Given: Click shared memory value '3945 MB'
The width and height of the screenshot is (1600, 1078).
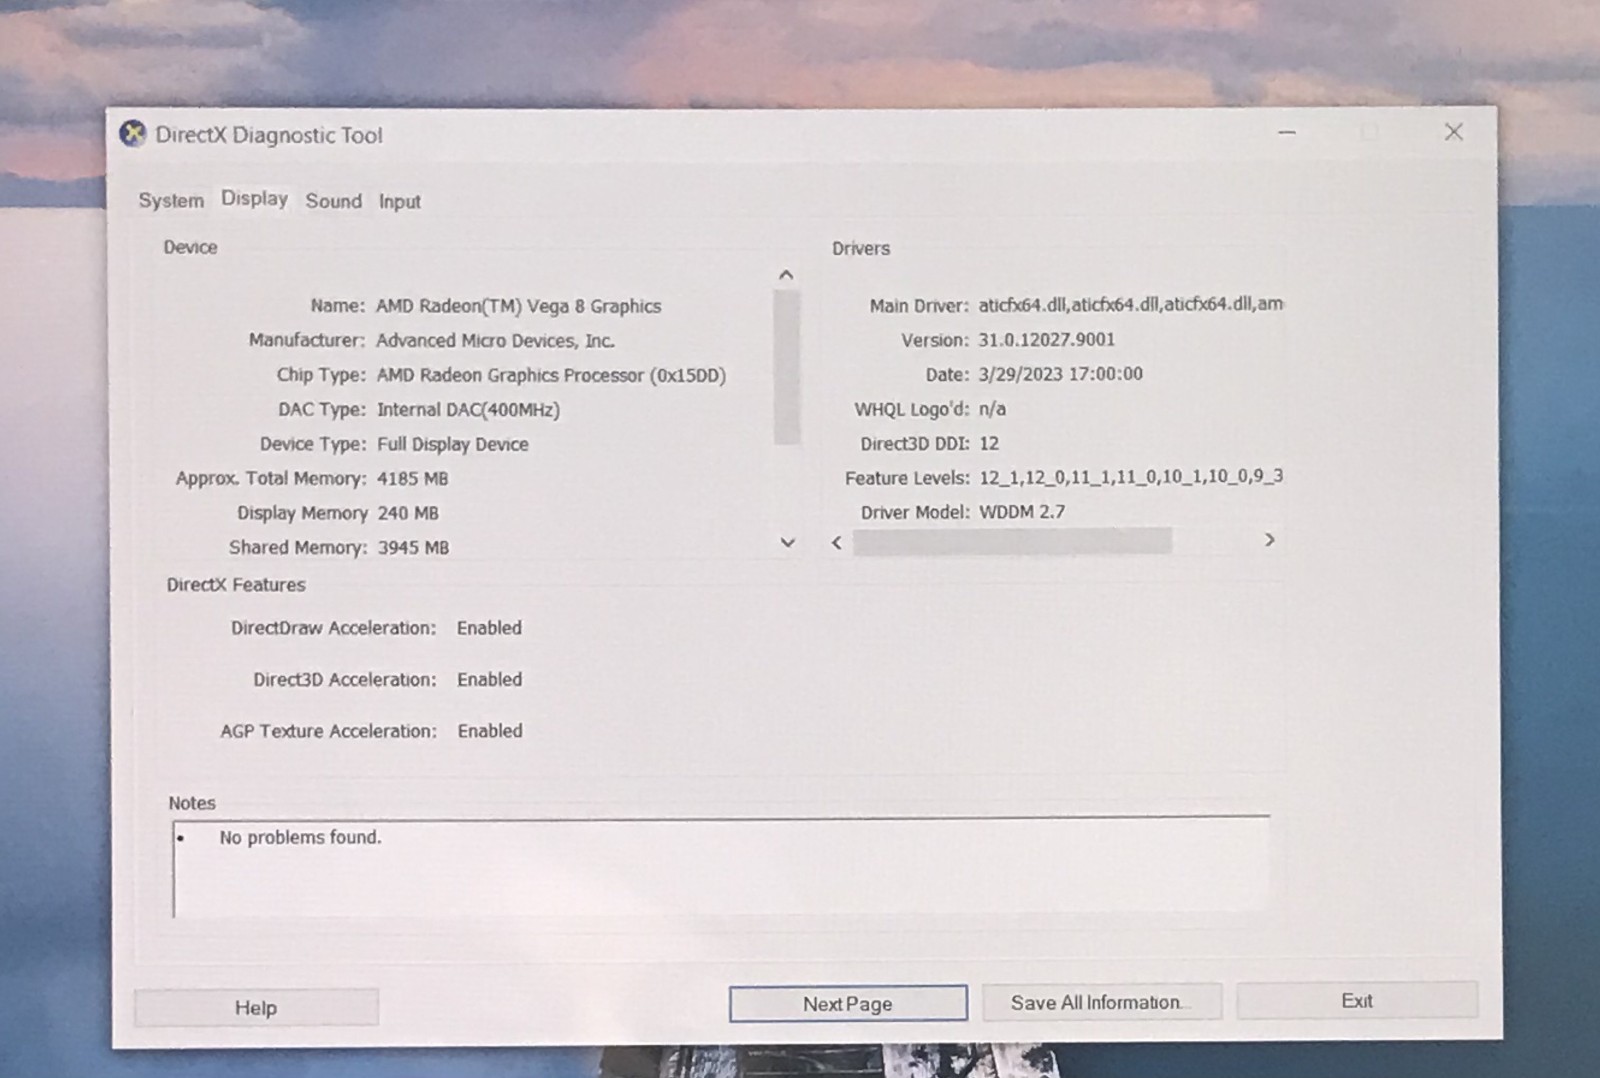Looking at the screenshot, I should [x=413, y=547].
